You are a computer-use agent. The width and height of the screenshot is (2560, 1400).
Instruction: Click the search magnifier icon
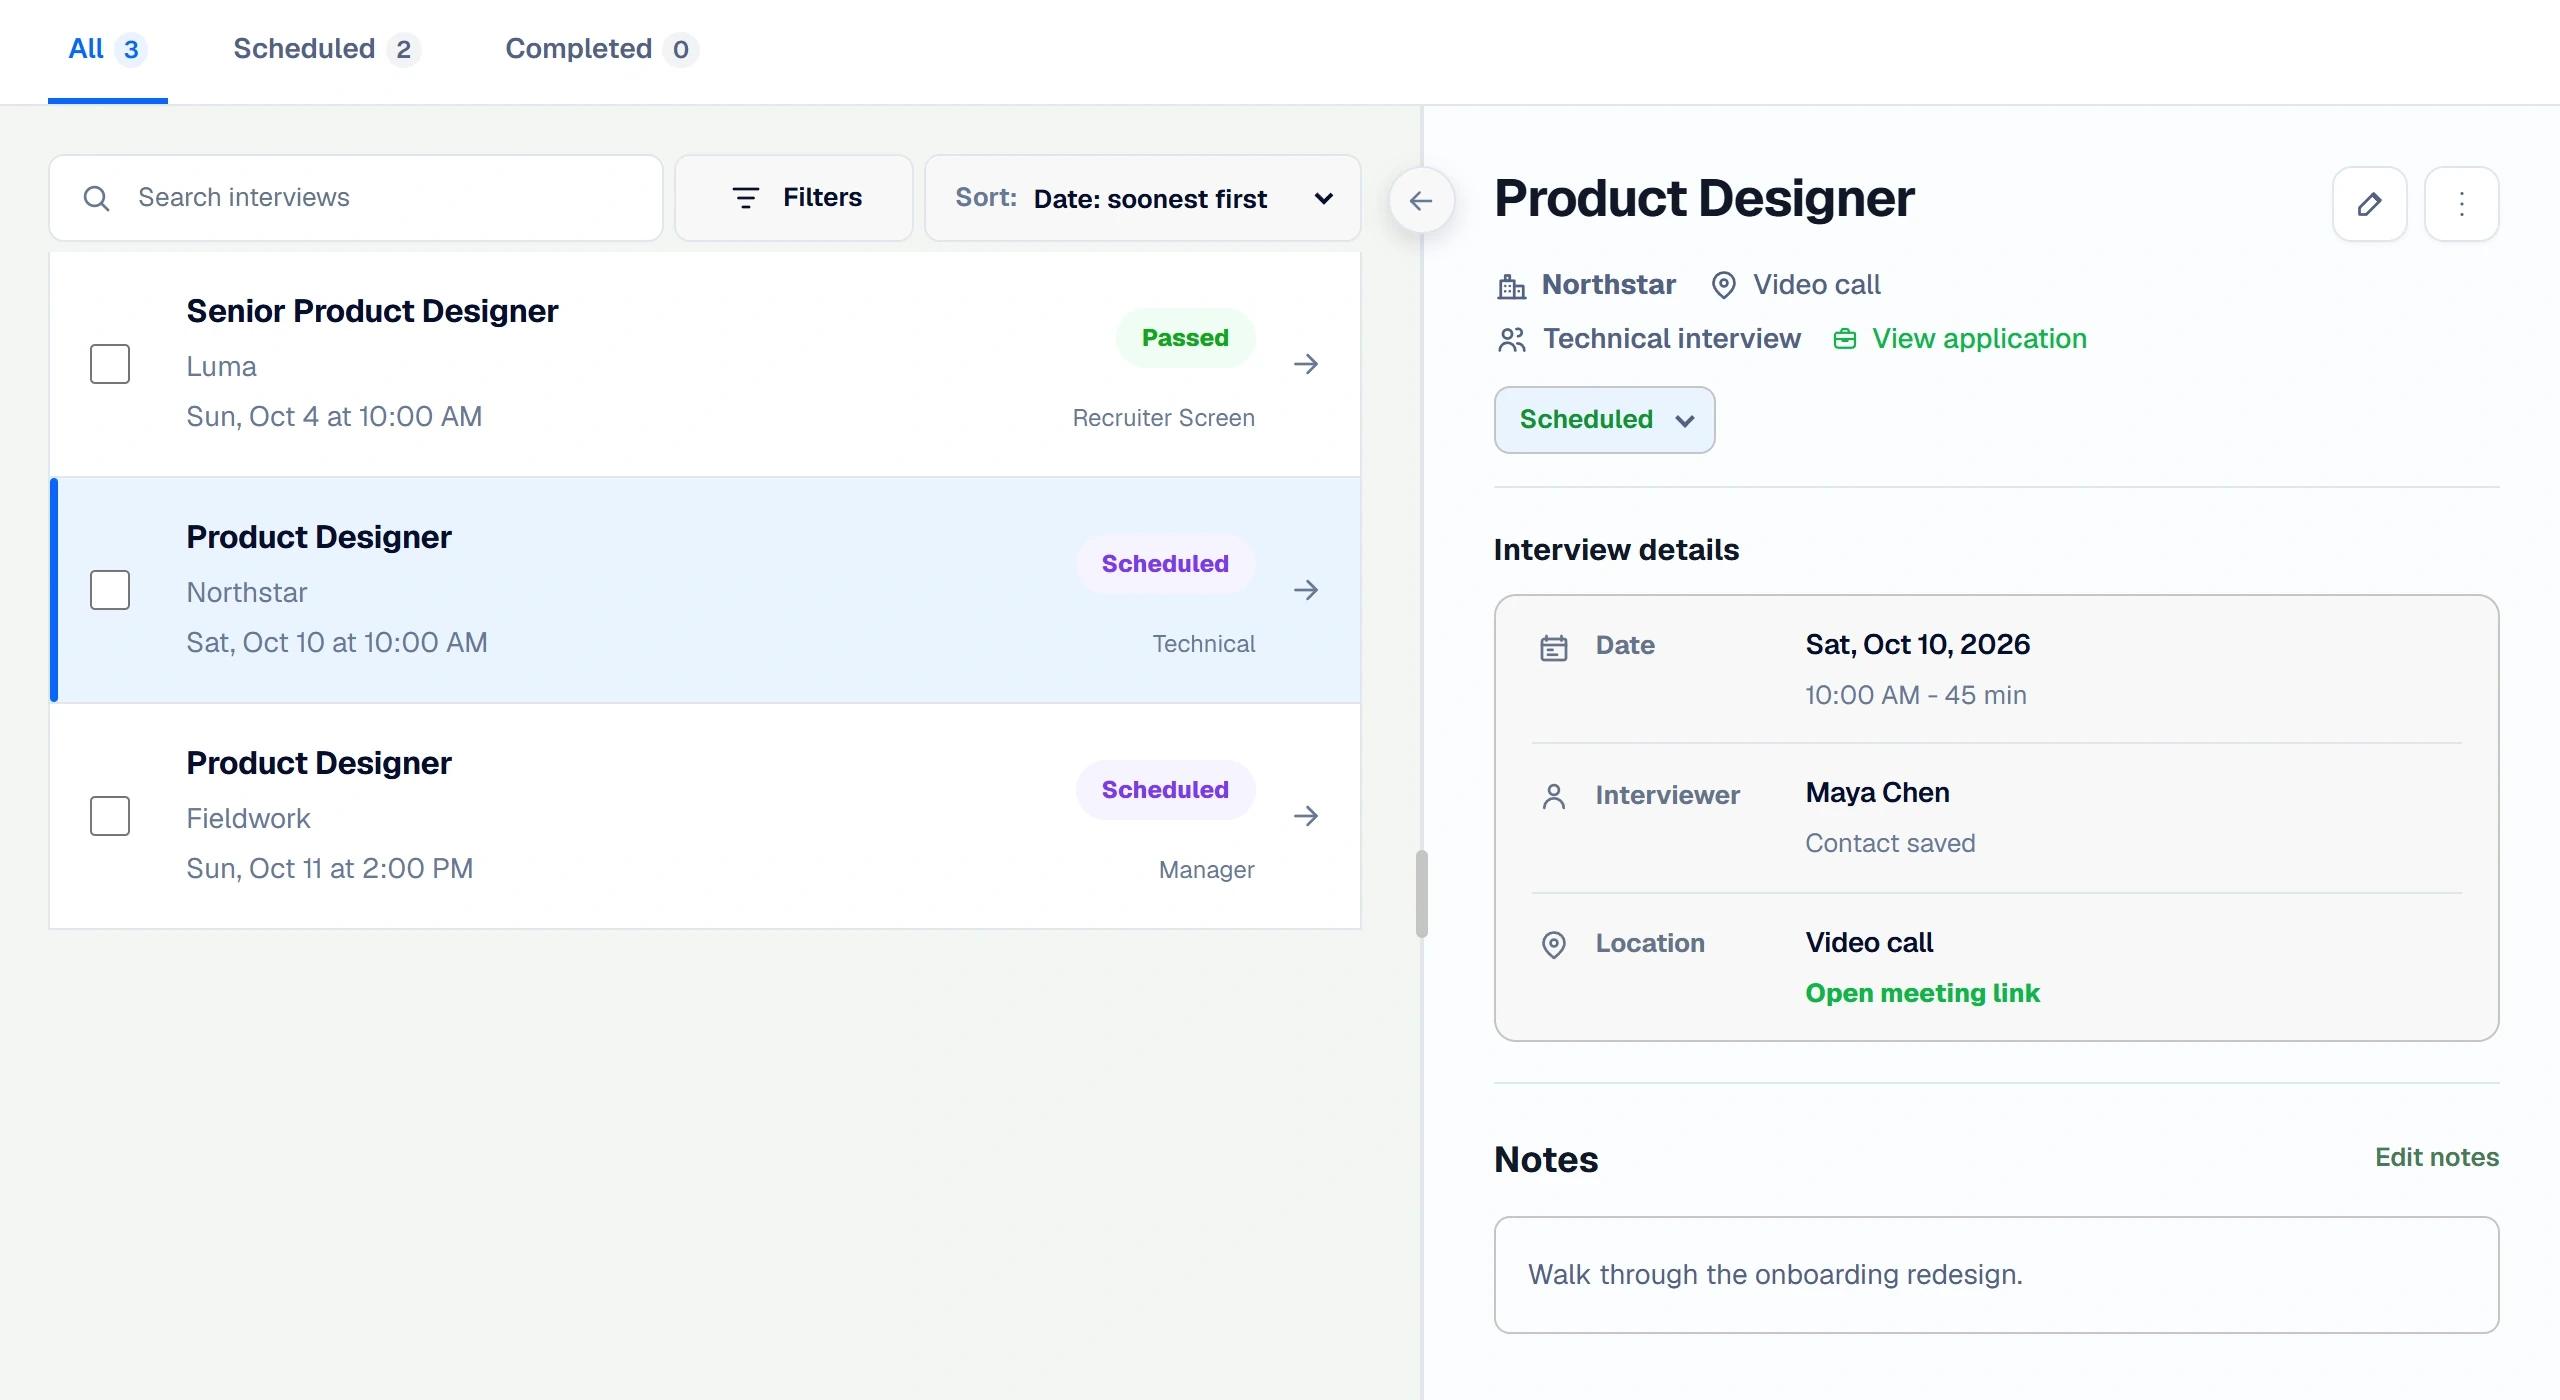pos(96,198)
